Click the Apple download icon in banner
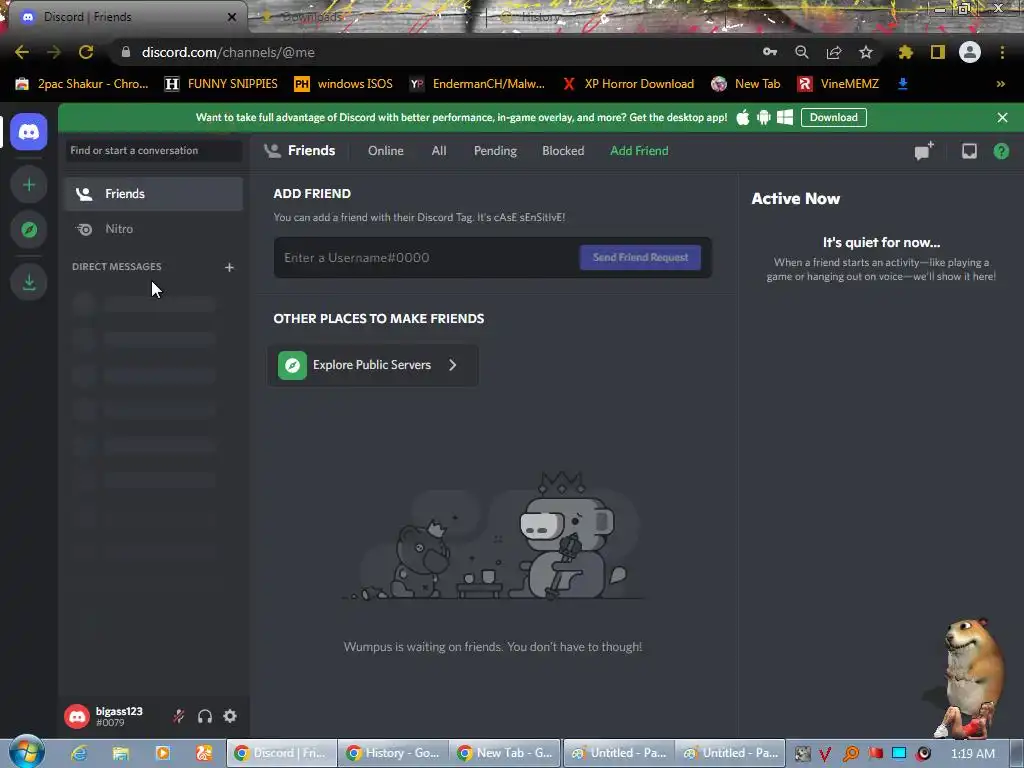 [x=743, y=118]
